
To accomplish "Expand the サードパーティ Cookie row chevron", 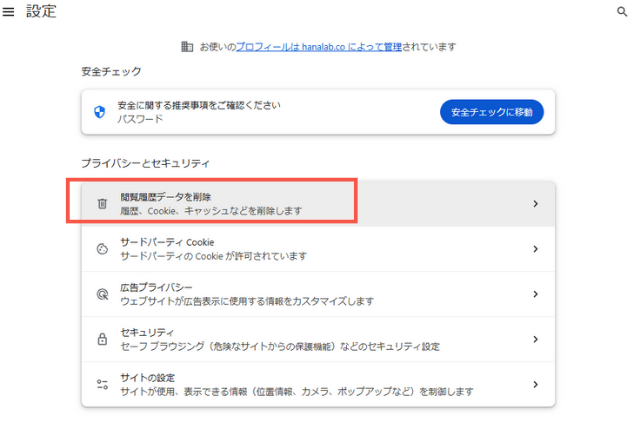I will click(x=535, y=249).
